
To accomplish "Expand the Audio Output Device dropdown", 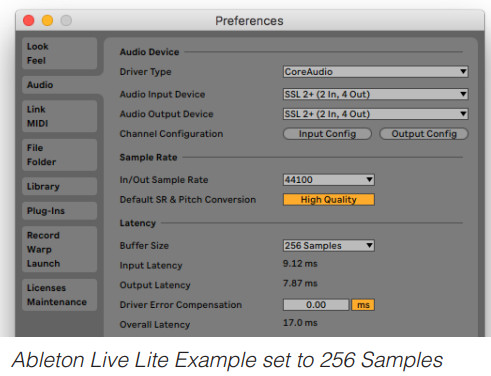I will [x=376, y=114].
